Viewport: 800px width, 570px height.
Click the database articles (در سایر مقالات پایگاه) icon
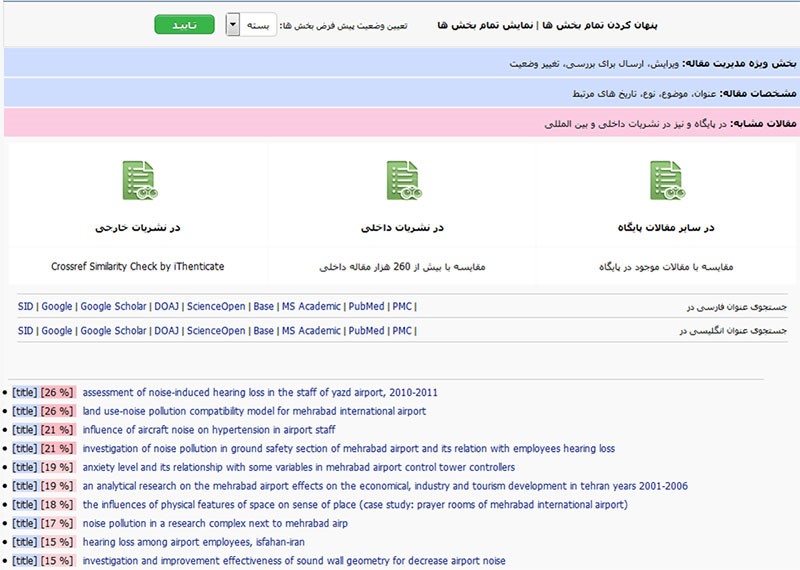click(667, 180)
